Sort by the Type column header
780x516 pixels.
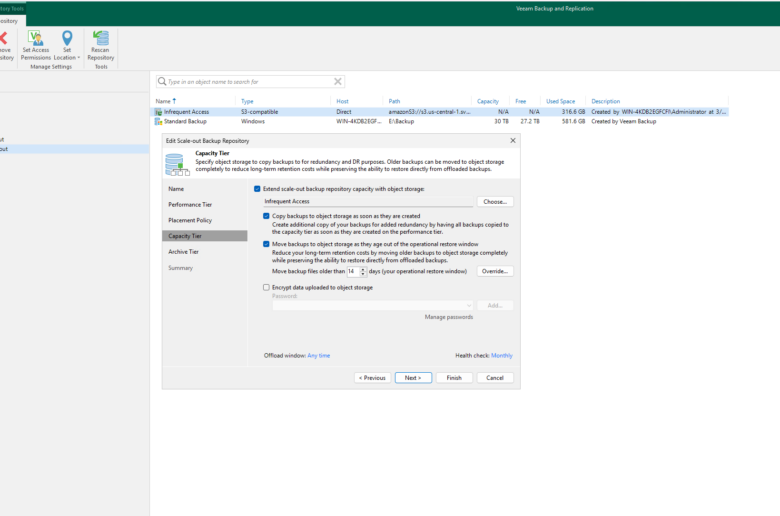pos(247,102)
